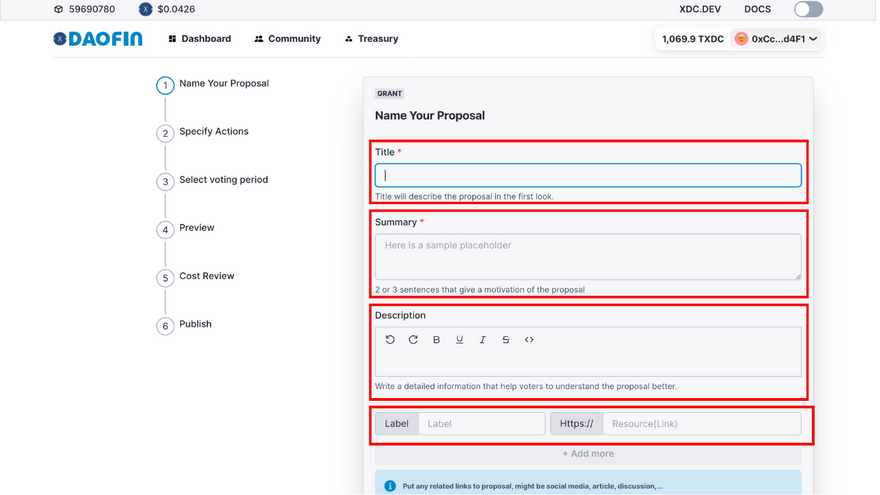This screenshot has width=880, height=495.
Task: Toggle italic formatting in Description editor
Action: tap(483, 340)
